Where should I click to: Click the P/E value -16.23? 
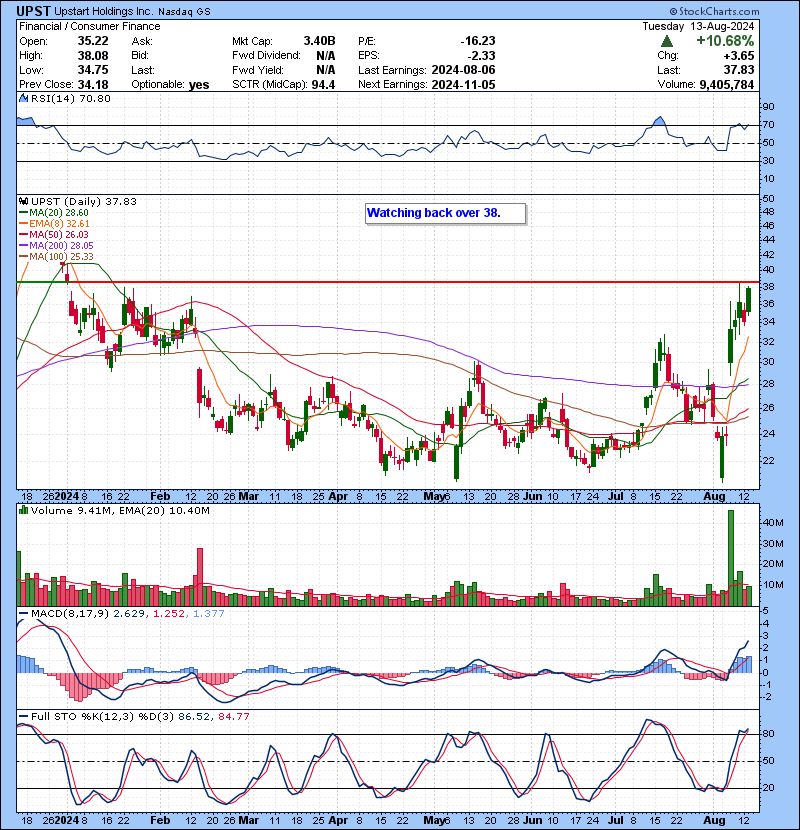(x=478, y=41)
